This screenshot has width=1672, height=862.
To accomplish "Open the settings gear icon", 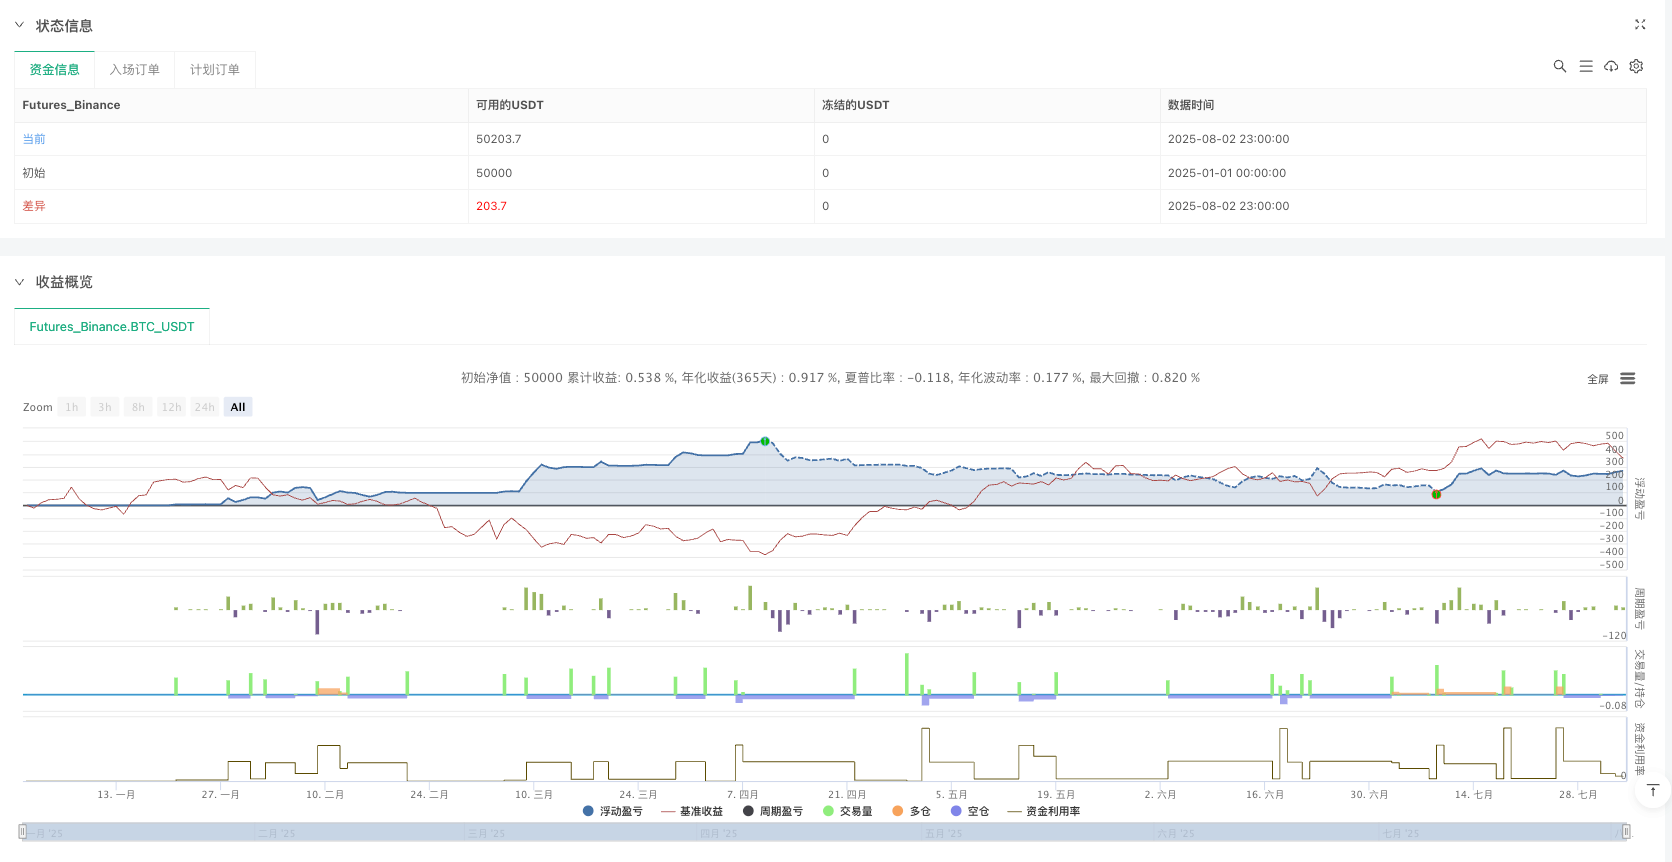I will pos(1636,66).
